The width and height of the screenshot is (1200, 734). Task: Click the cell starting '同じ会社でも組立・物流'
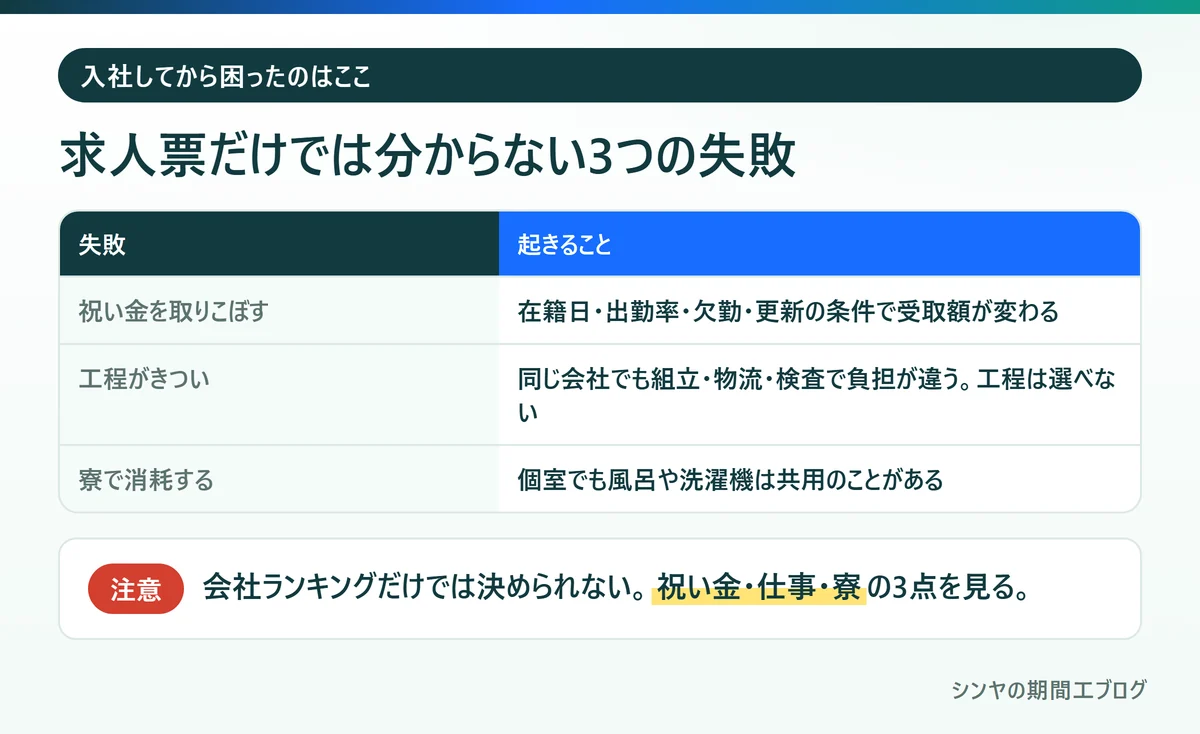(819, 395)
